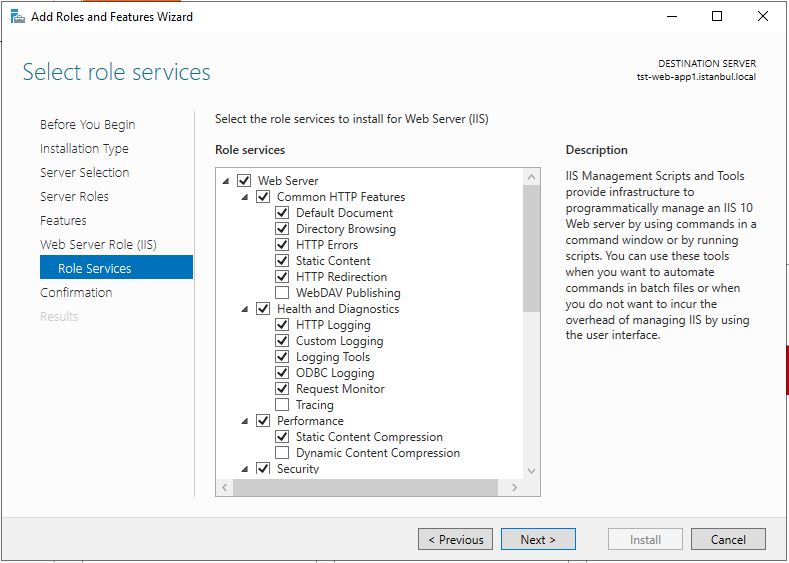The image size is (789, 563).
Task: Uncheck the Directory Browsing checkbox
Action: click(282, 228)
